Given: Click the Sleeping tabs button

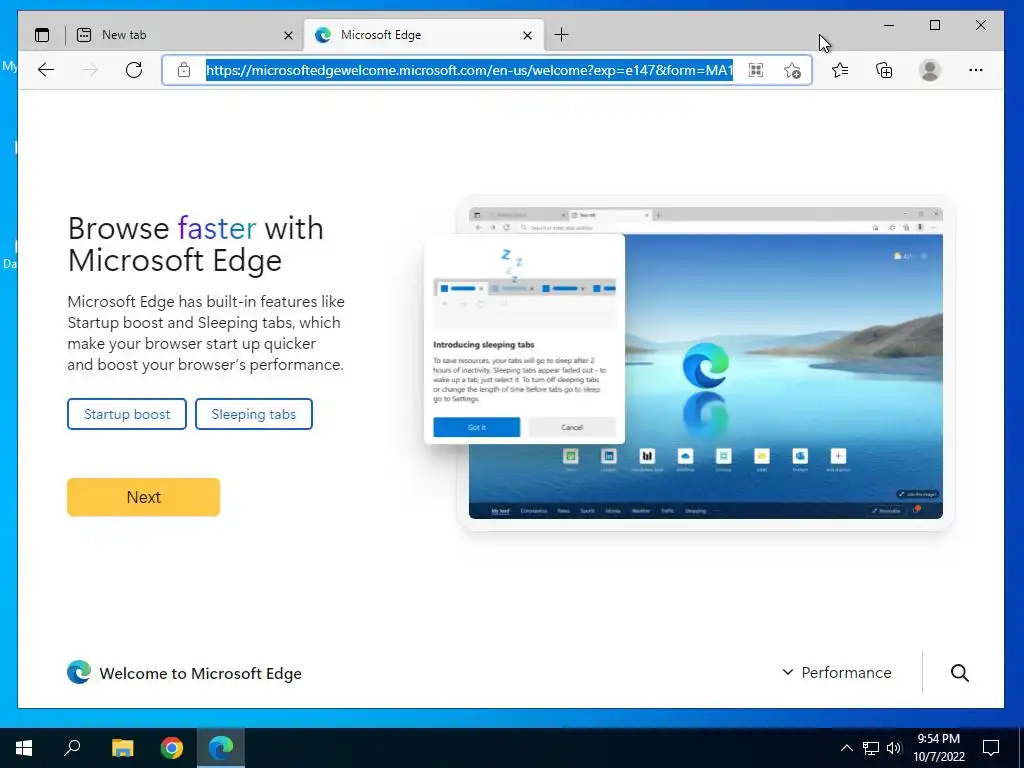Looking at the screenshot, I should click(253, 414).
